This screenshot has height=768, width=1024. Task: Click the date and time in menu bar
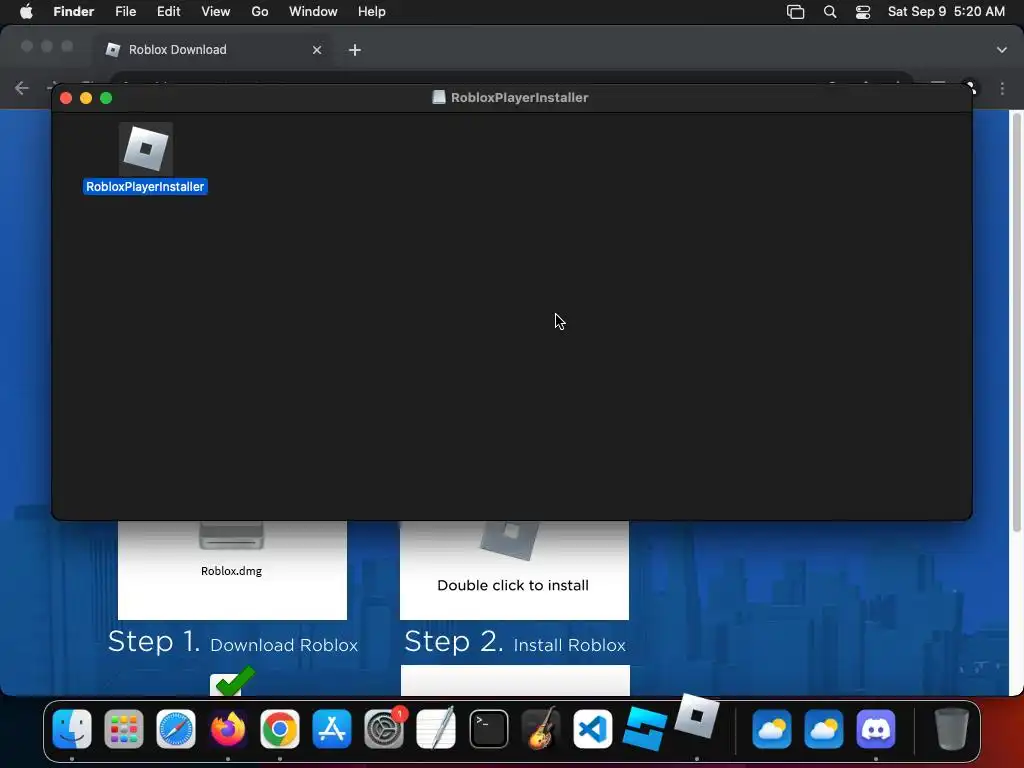pos(946,12)
